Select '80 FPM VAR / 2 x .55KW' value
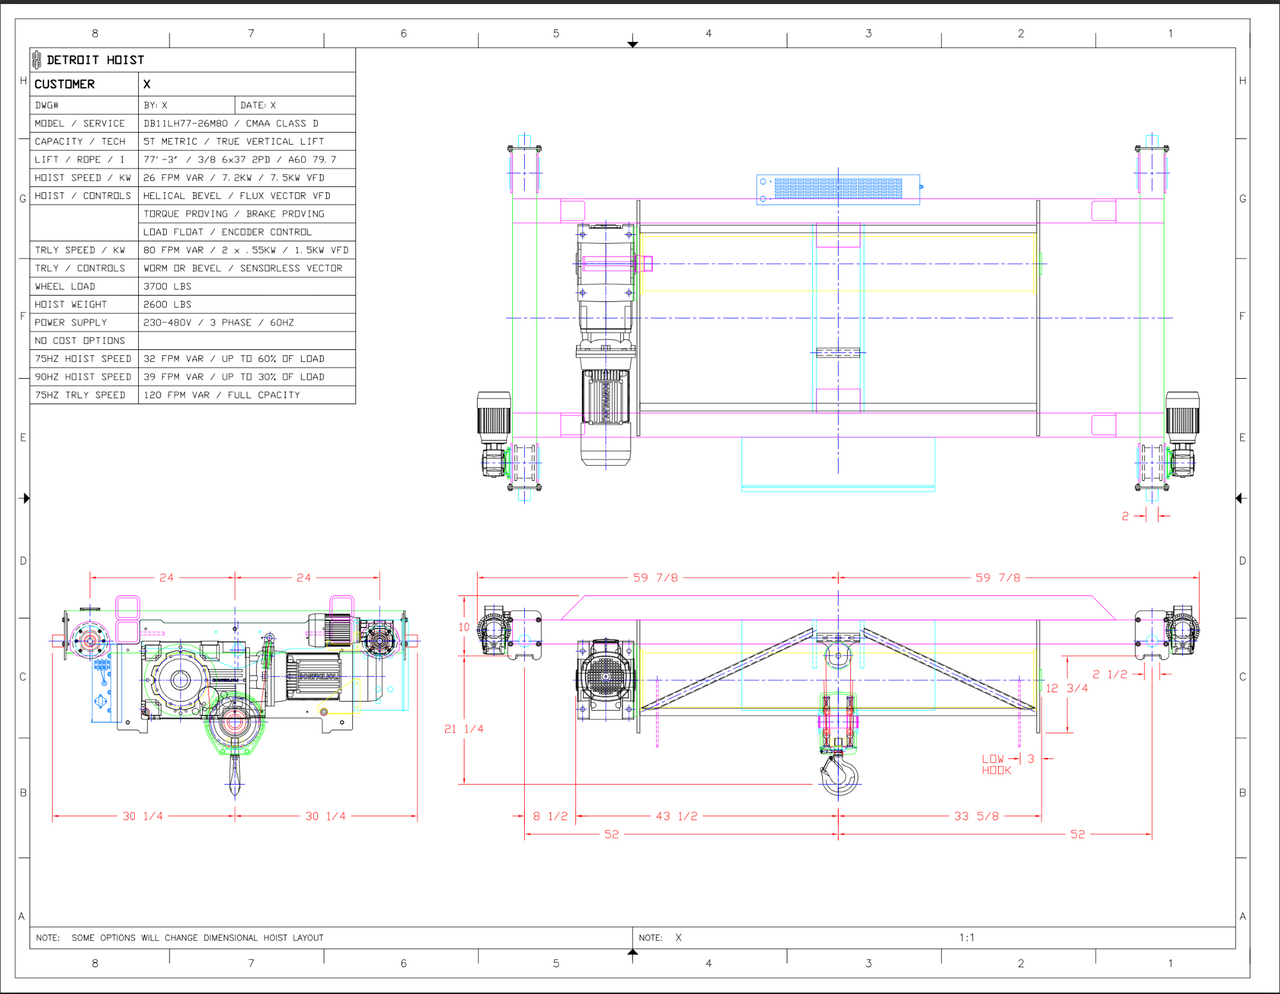1280x994 pixels. click(246, 250)
